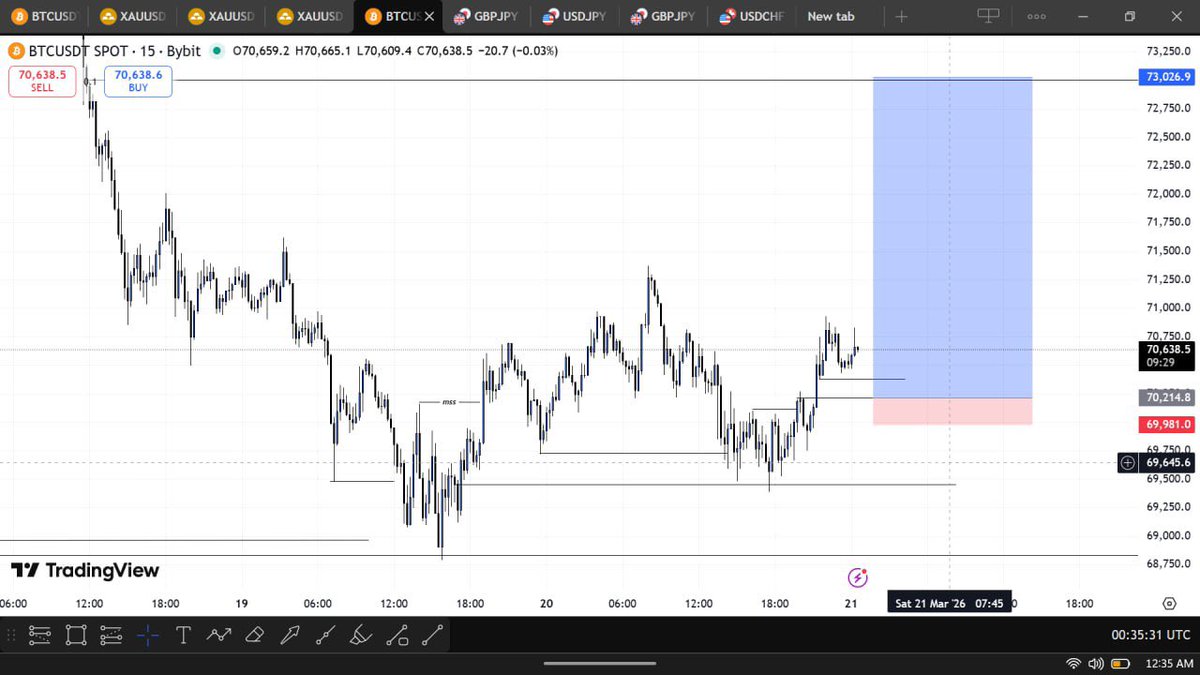
Task: Click the 0.1 quantity between Sell and Buy
Action: point(90,81)
